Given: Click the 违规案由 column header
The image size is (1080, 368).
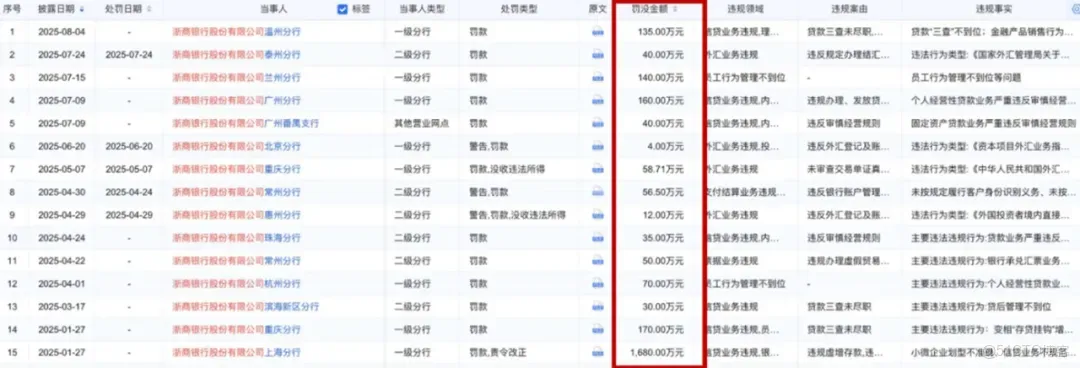Looking at the screenshot, I should (849, 10).
